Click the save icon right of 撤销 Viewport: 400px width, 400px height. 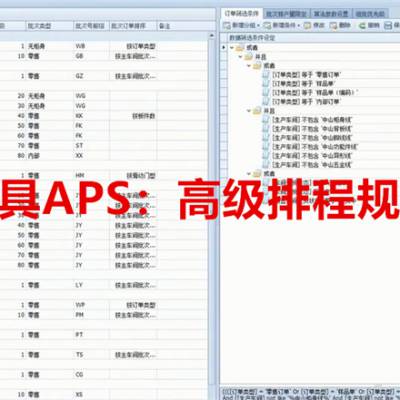pos(388,25)
